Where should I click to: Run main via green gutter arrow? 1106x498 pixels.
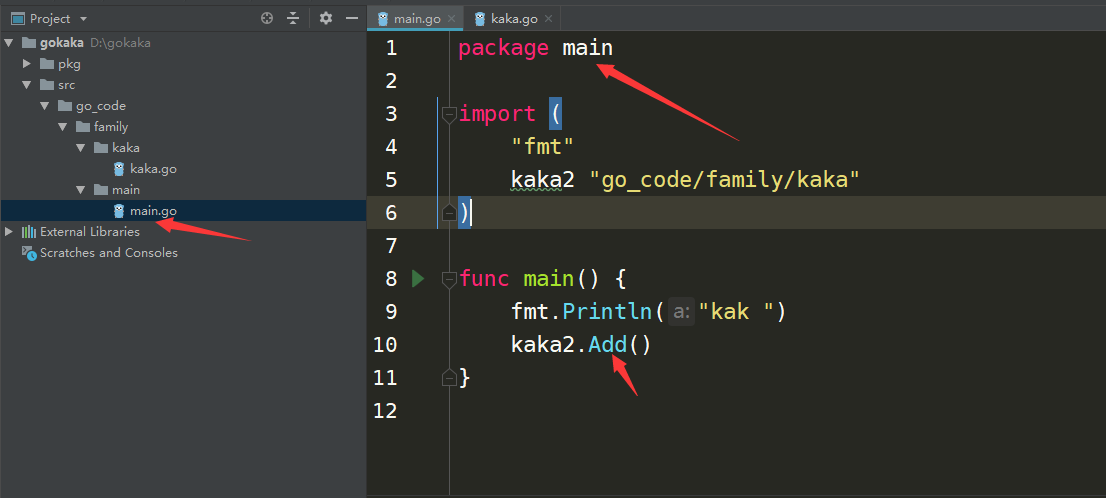(x=418, y=279)
